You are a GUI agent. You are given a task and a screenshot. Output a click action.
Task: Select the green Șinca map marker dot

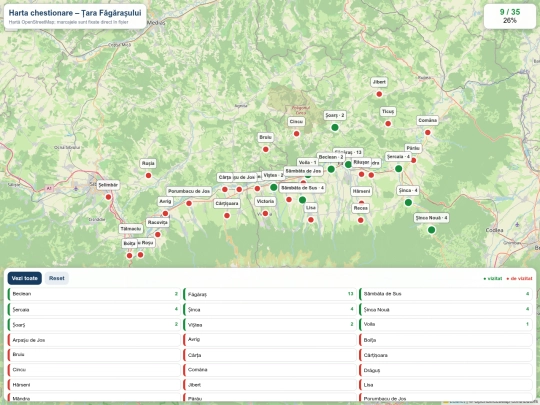[x=408, y=202]
